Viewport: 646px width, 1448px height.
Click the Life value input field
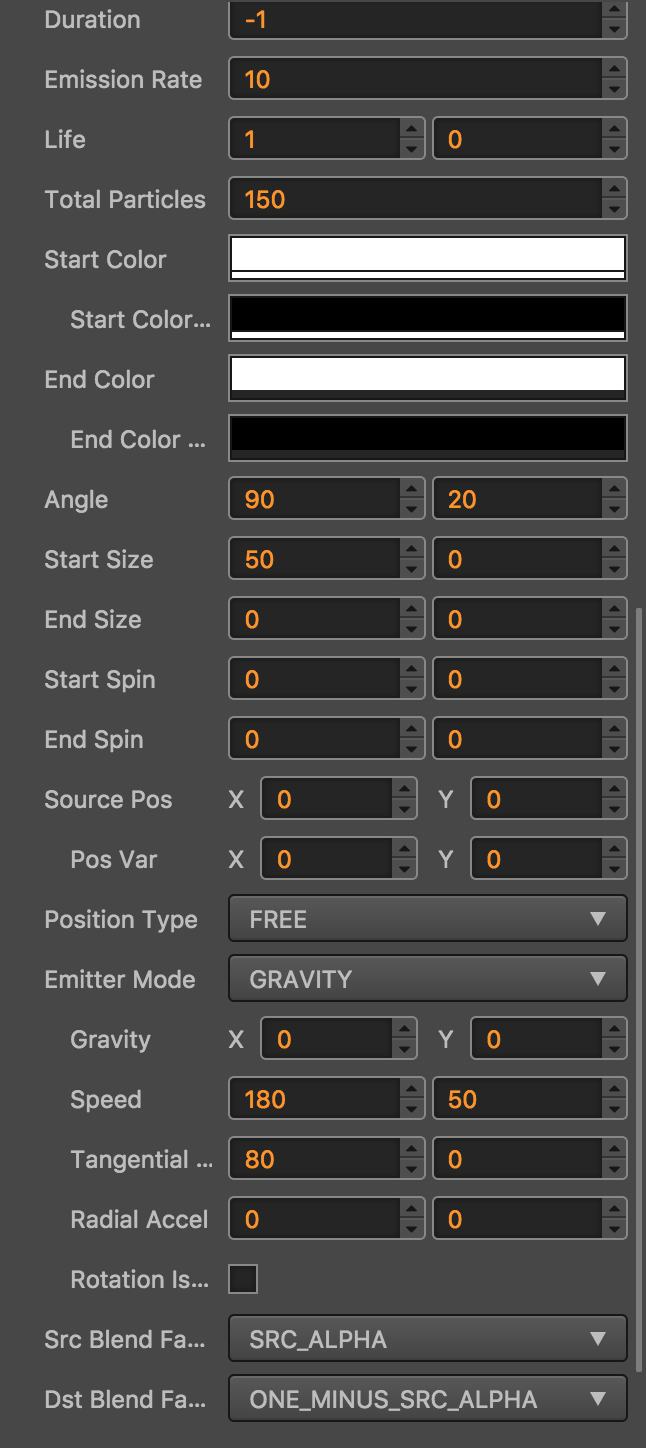point(315,139)
